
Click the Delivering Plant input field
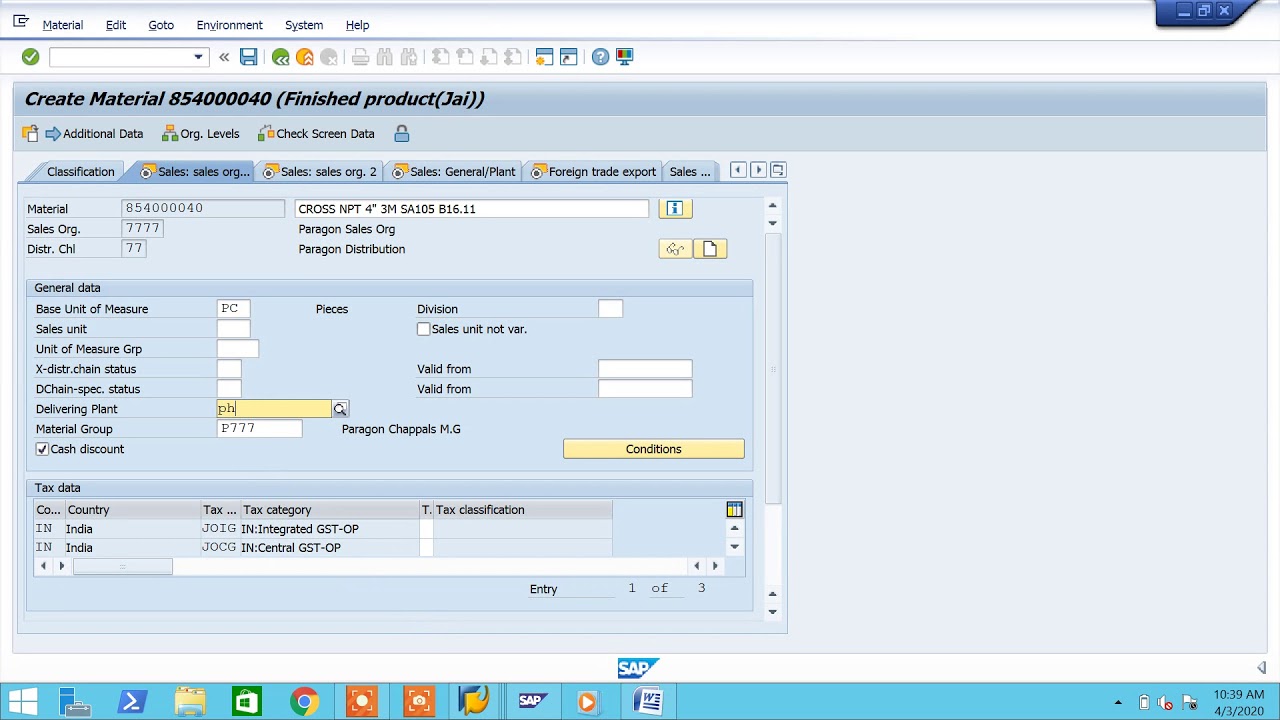point(274,409)
